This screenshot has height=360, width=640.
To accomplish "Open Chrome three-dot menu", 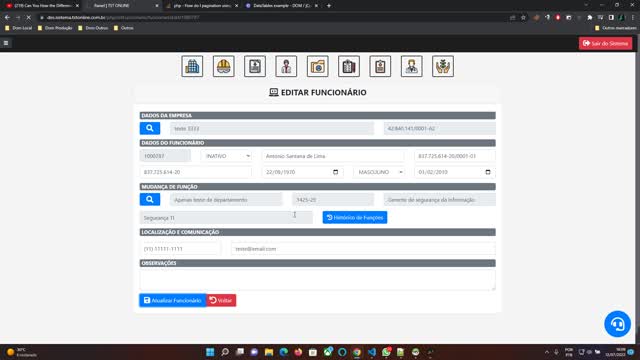I will 633,18.
